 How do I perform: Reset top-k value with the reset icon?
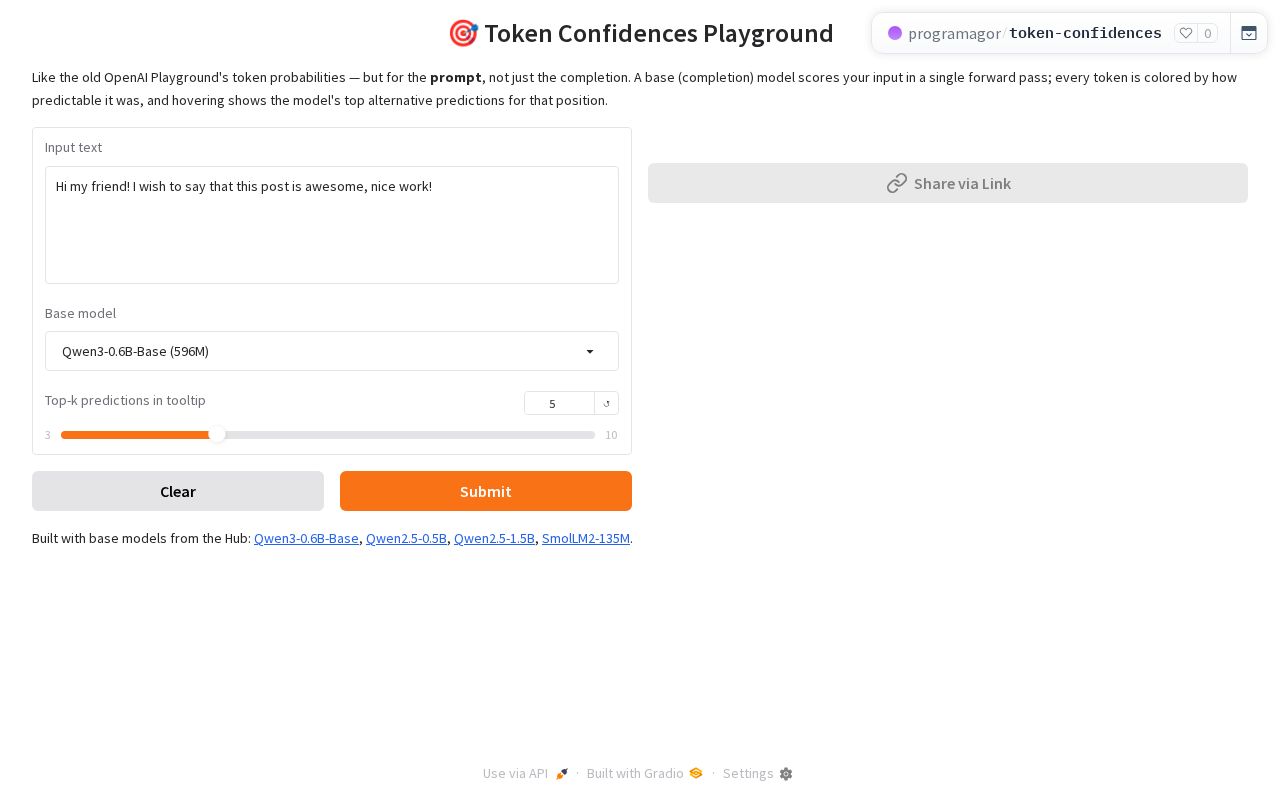click(606, 403)
